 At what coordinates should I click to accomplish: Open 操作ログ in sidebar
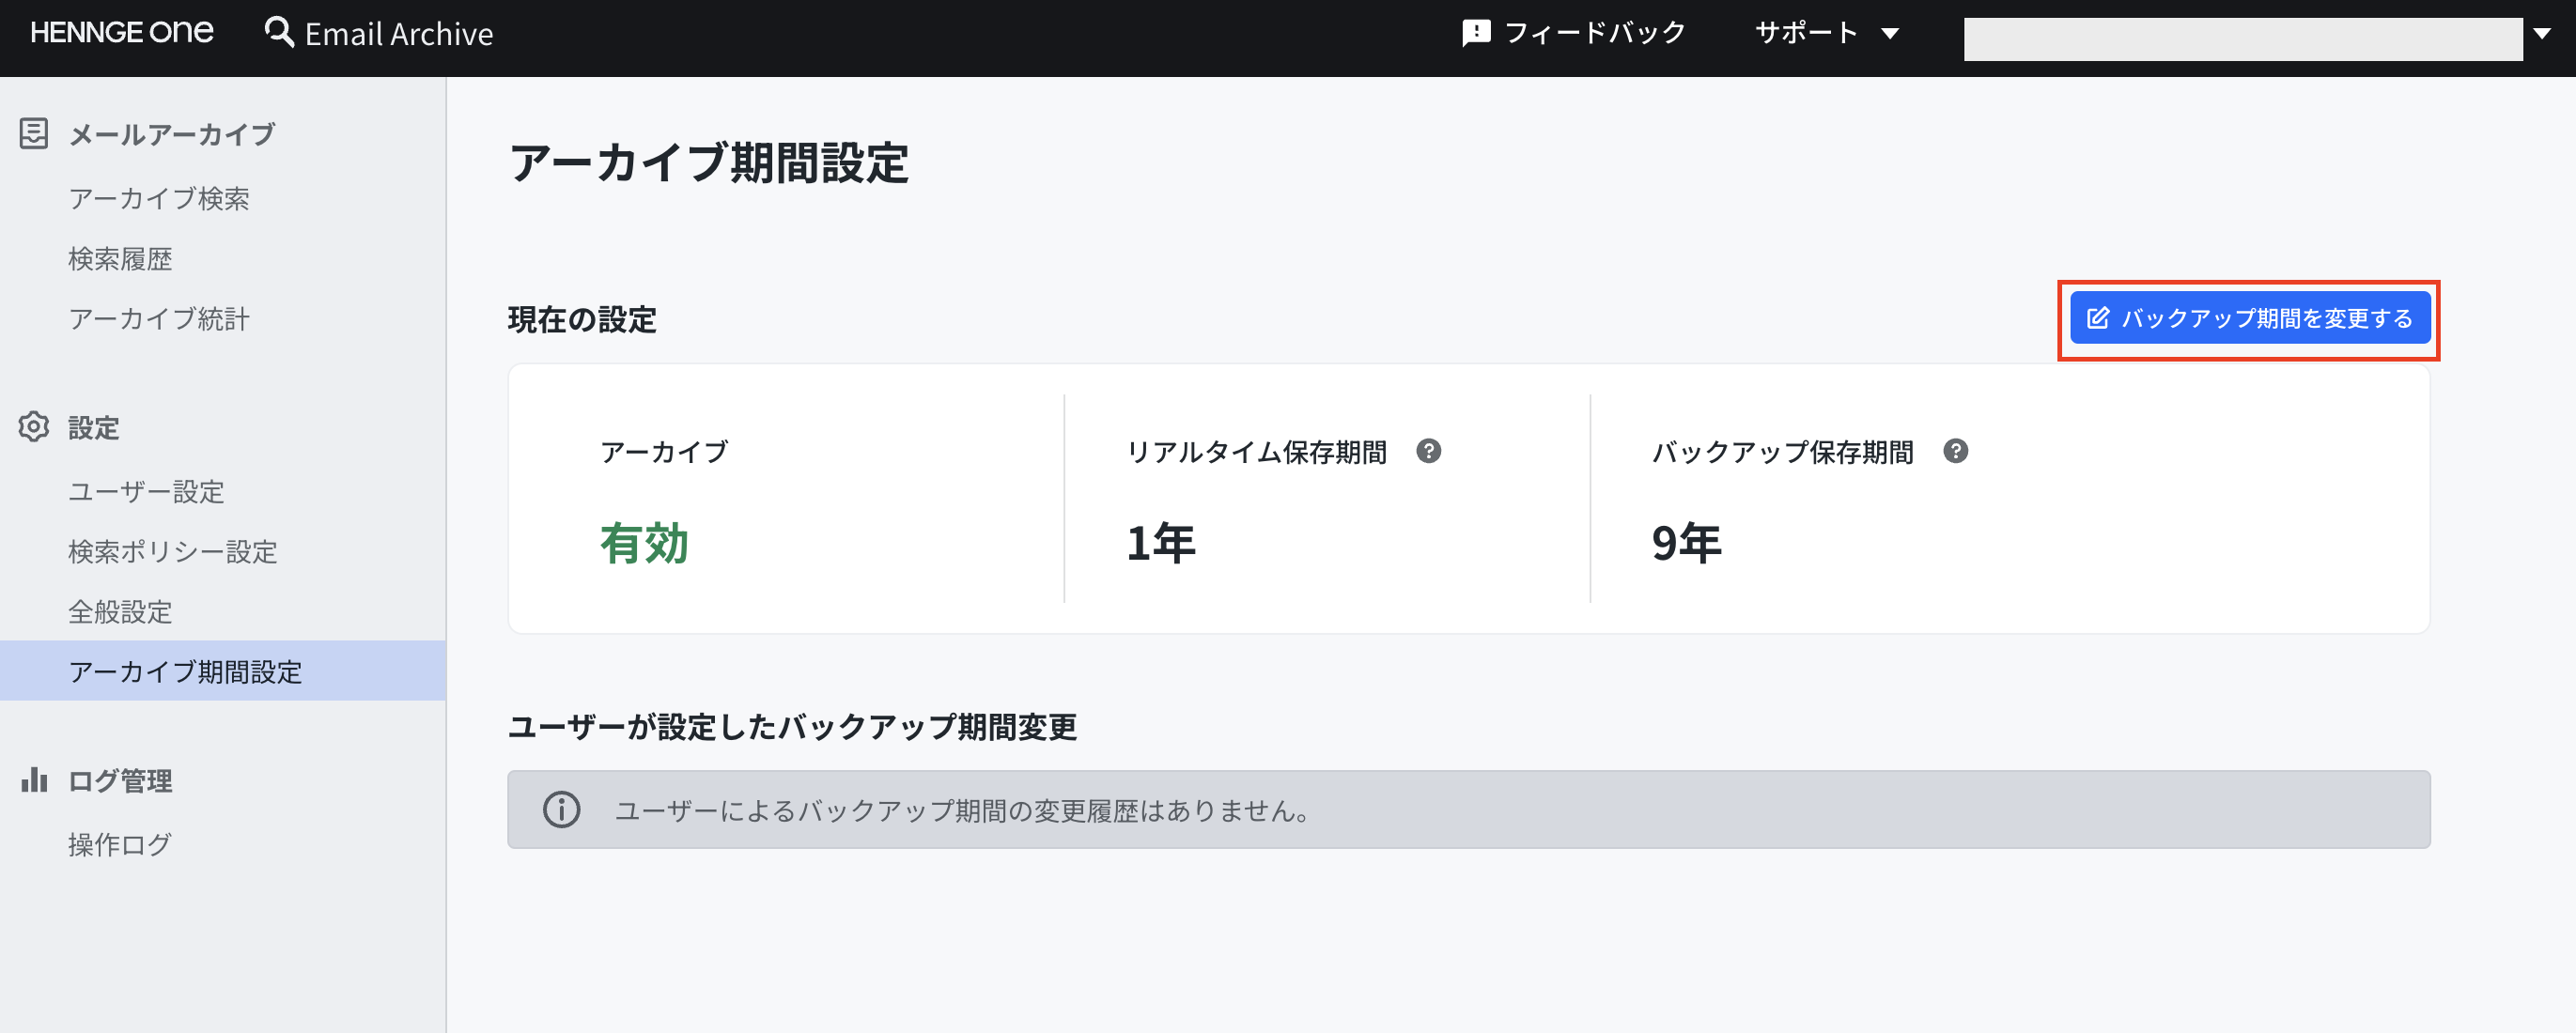(120, 844)
